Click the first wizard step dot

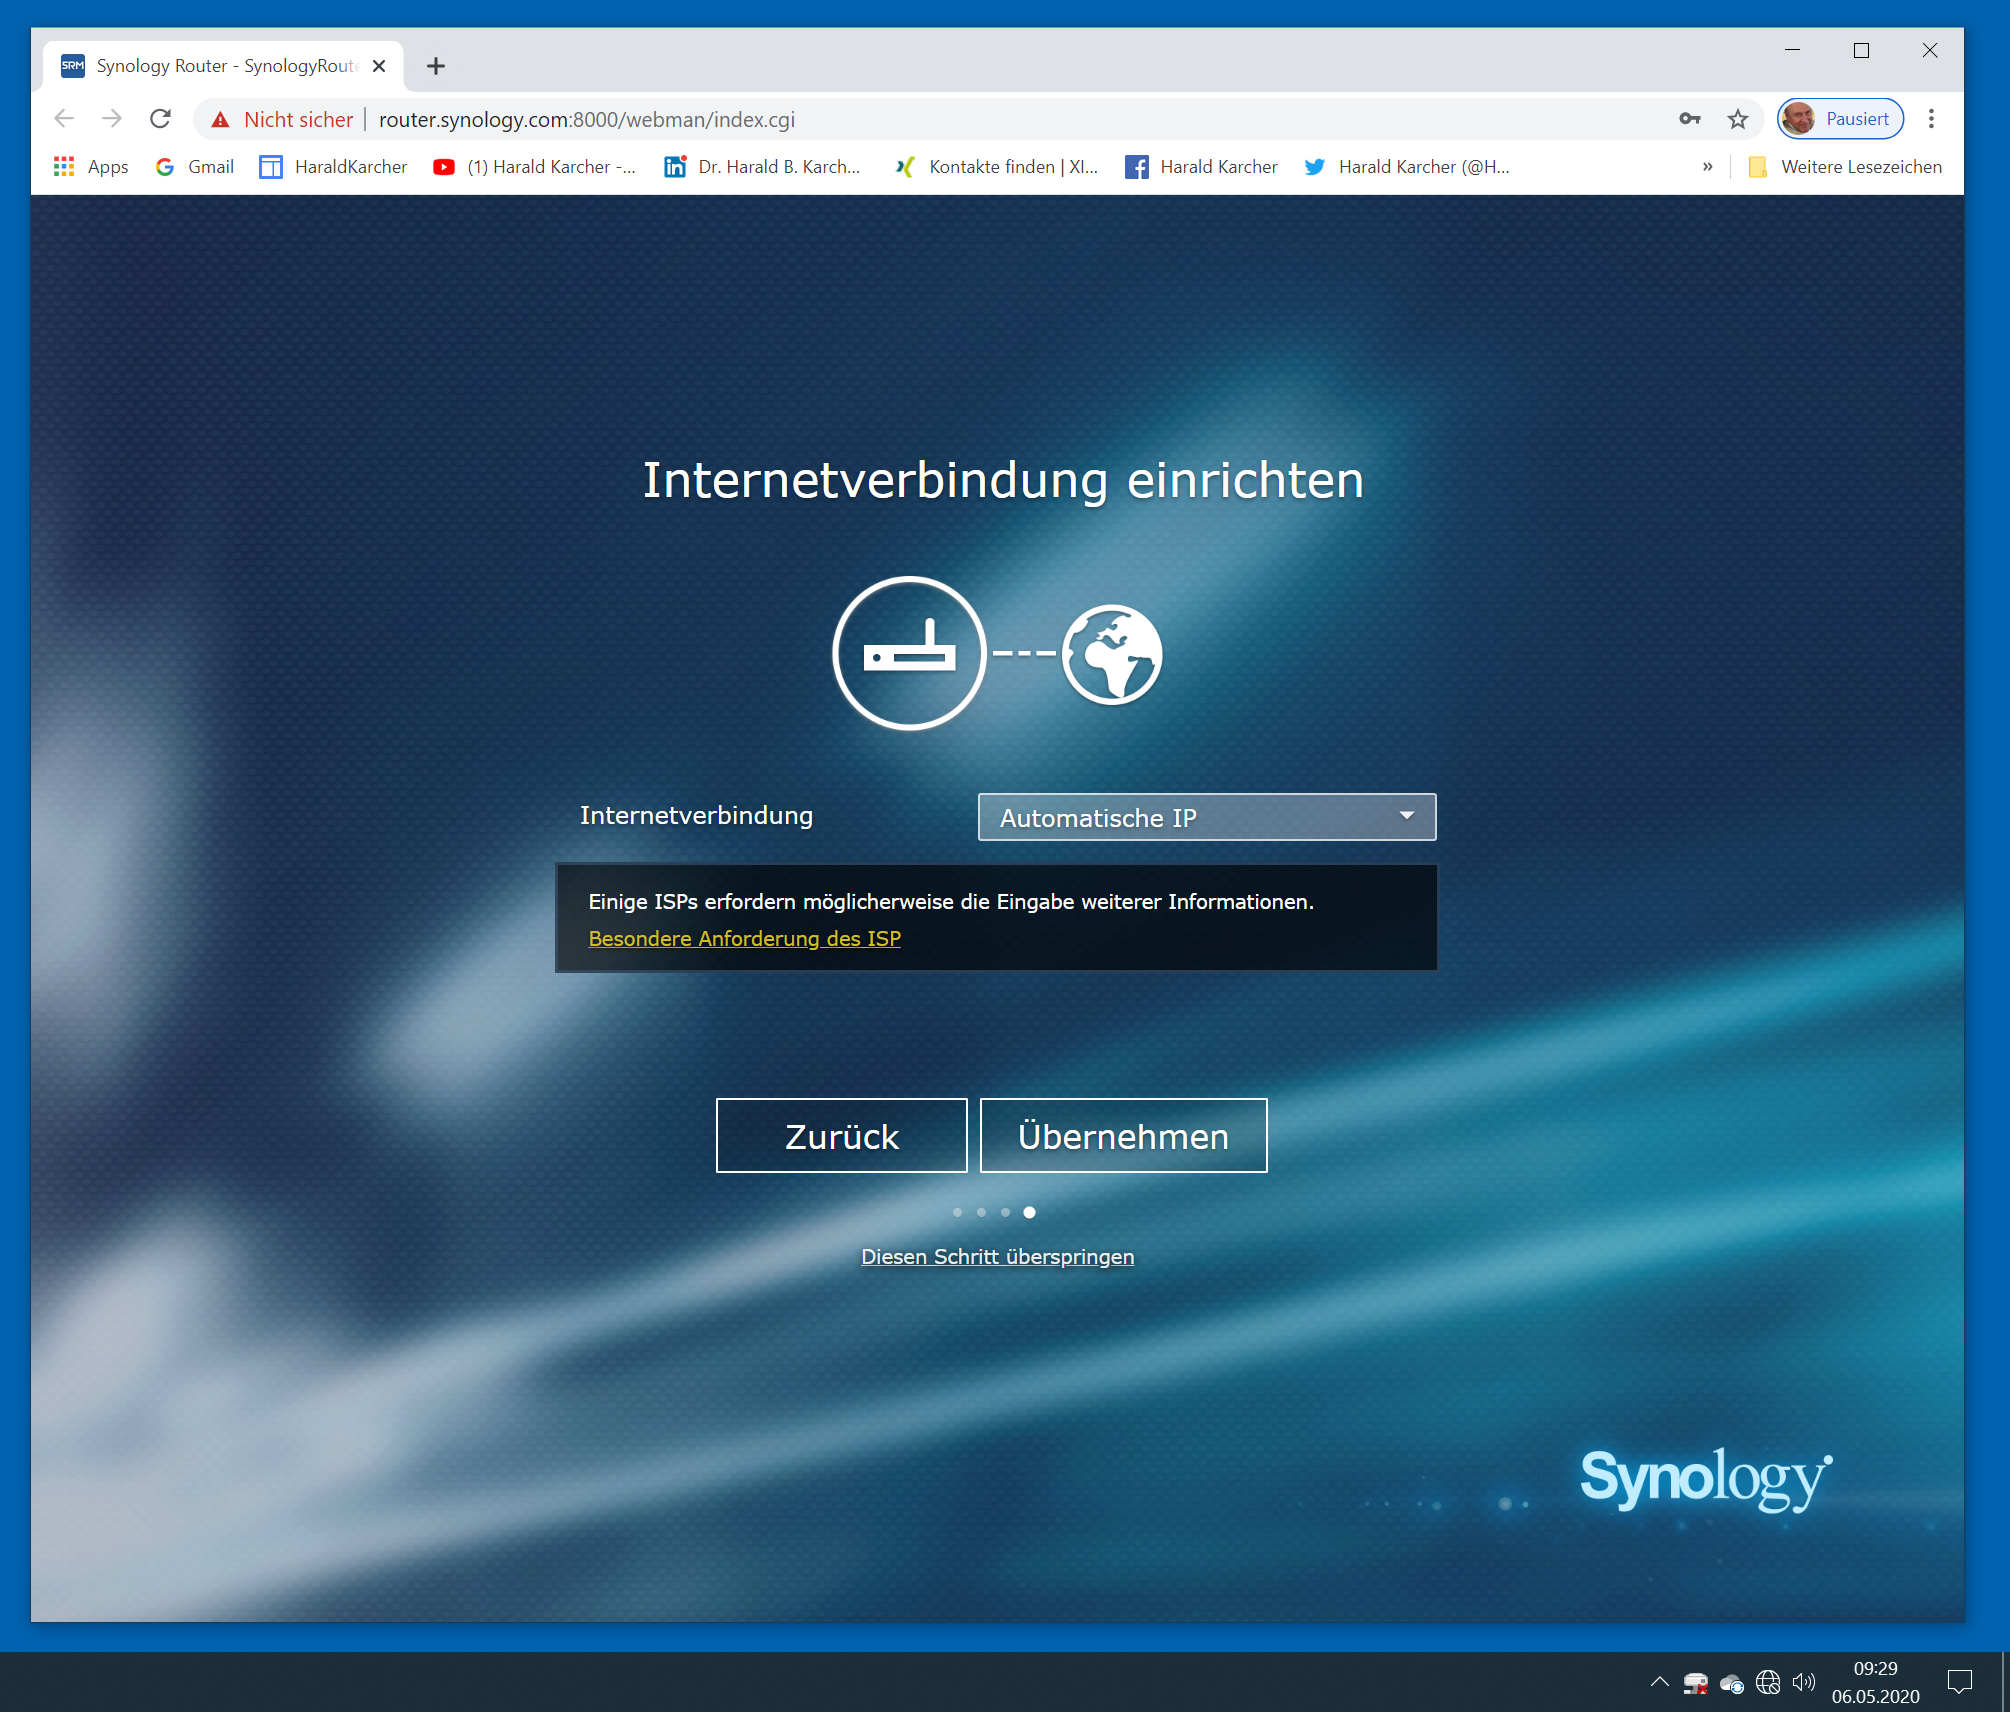pos(957,1212)
